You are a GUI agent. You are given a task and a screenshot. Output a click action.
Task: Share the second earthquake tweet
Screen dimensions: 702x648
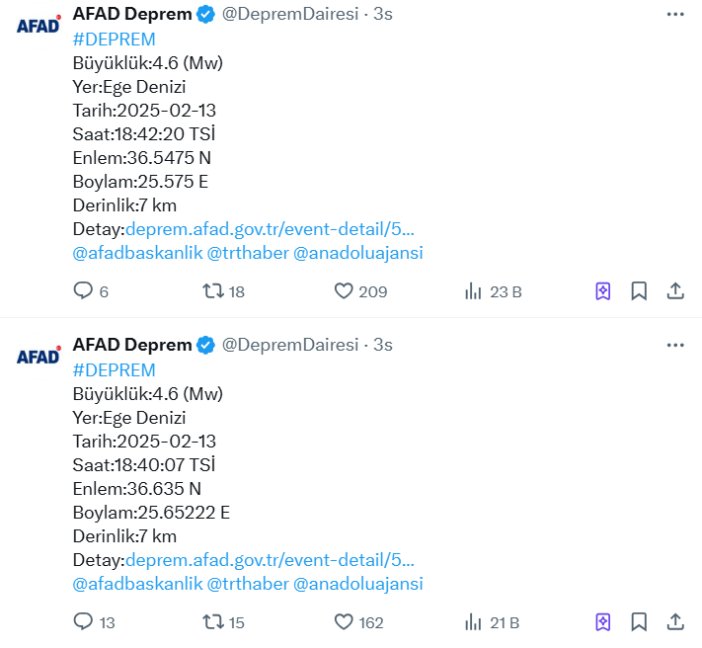[675, 622]
